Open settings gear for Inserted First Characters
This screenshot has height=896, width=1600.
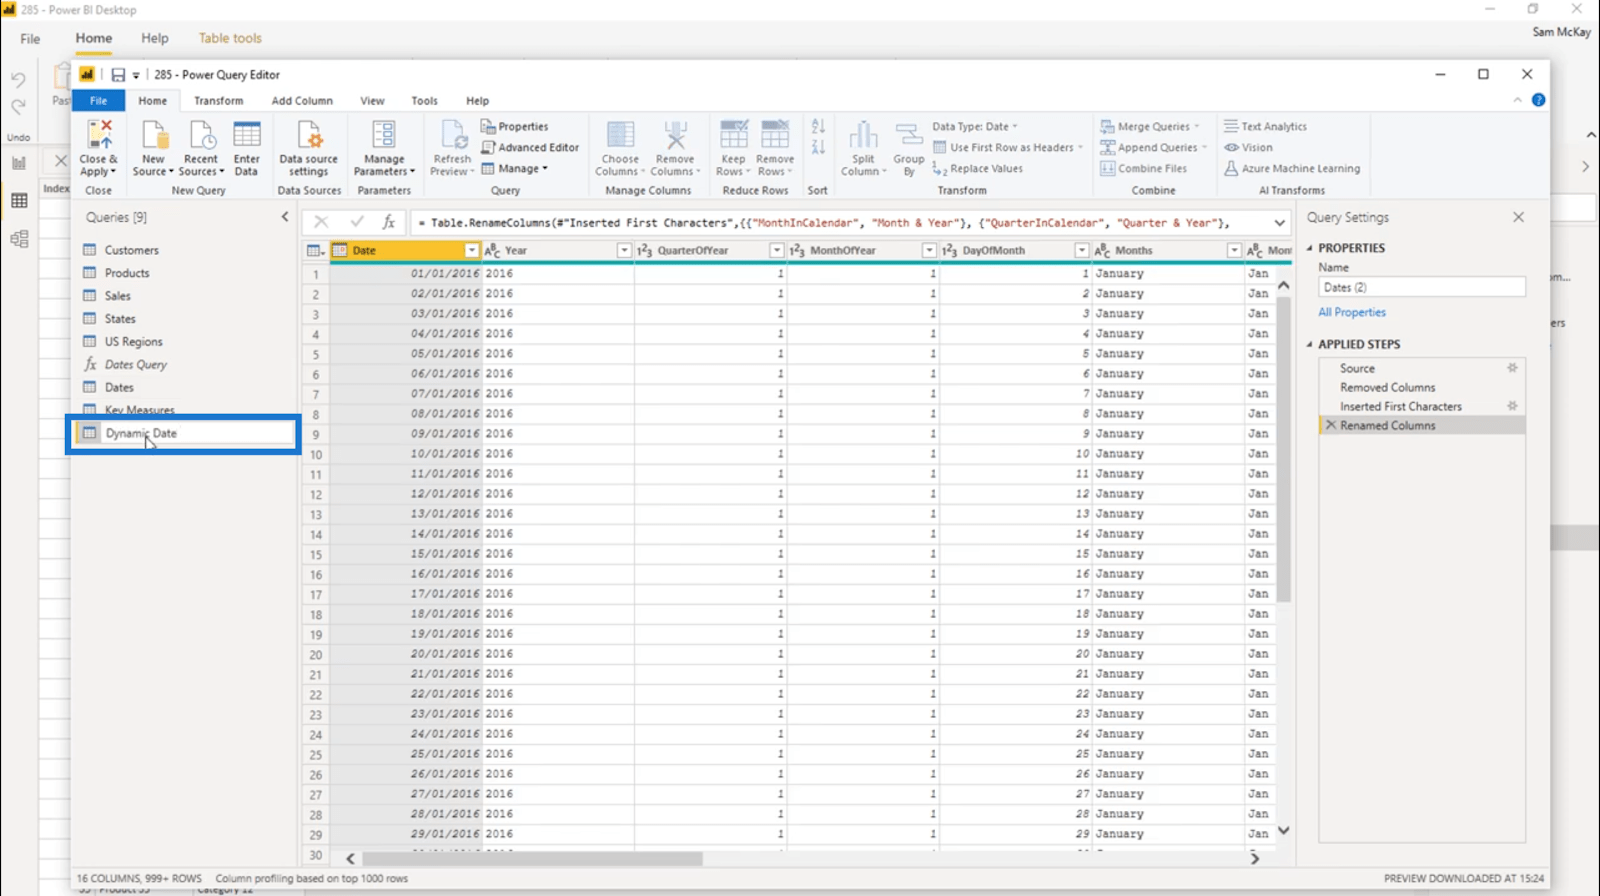pyautogui.click(x=1512, y=406)
